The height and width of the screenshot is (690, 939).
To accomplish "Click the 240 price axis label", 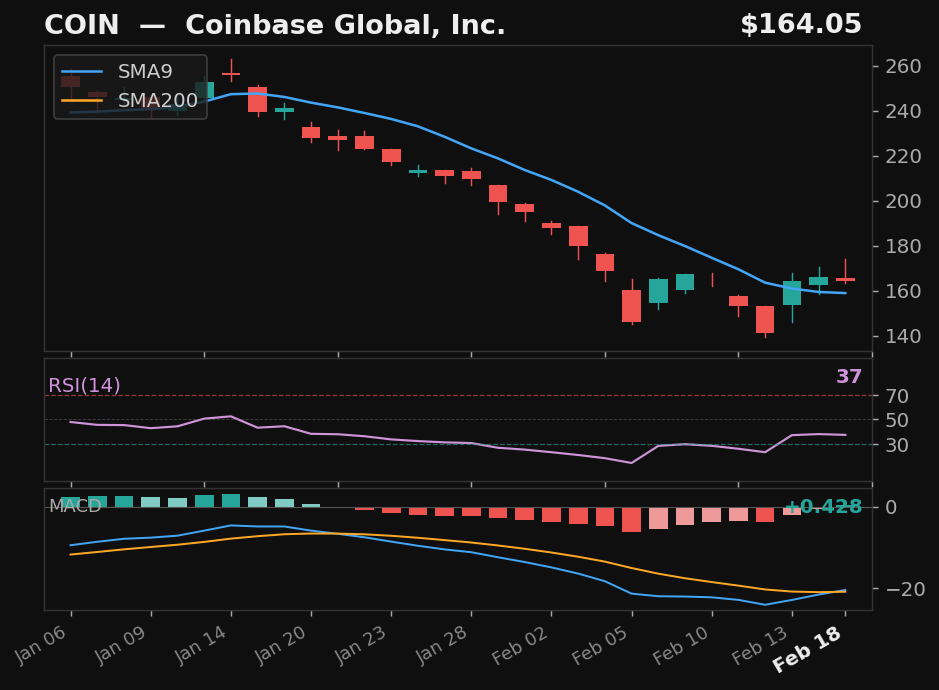I will pyautogui.click(x=903, y=111).
